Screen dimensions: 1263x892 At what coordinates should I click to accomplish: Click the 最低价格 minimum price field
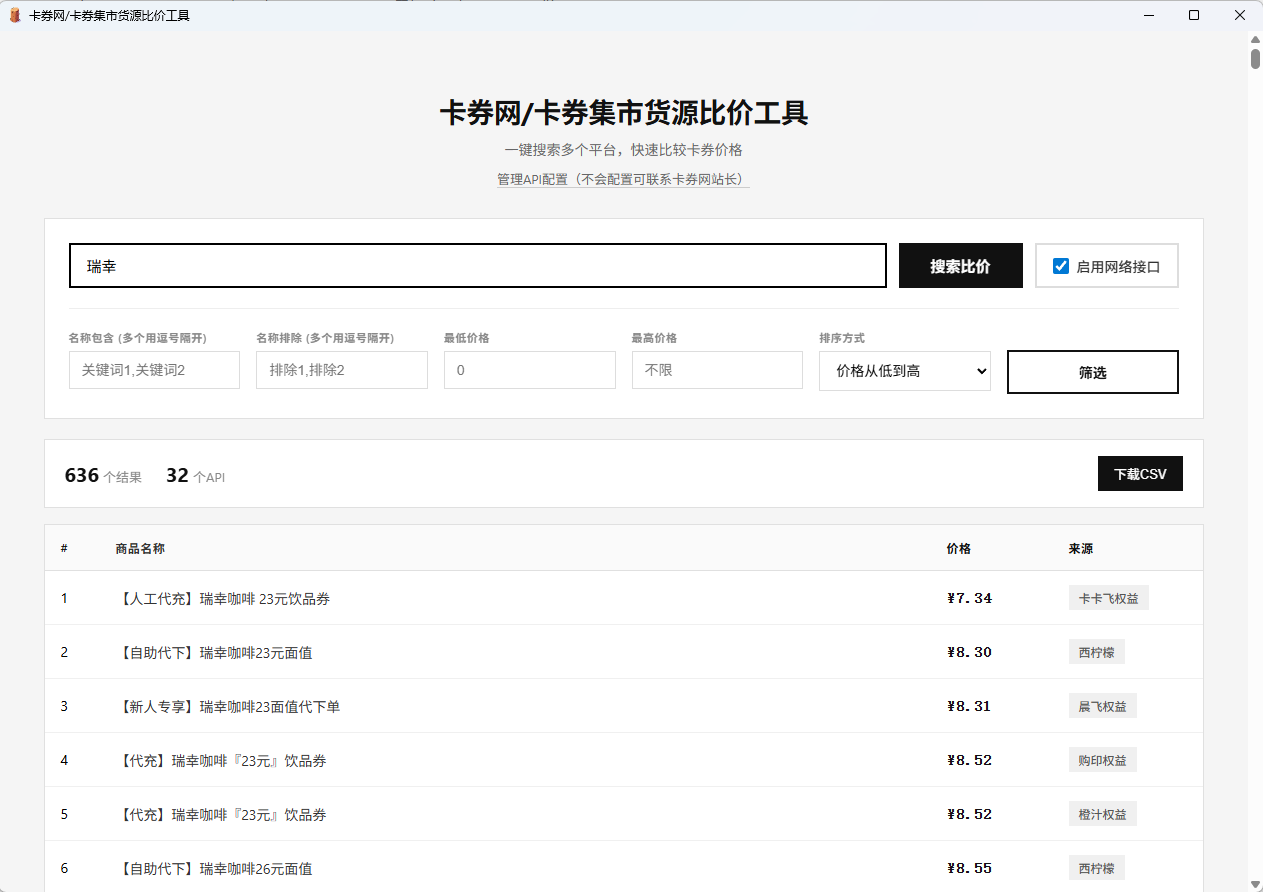click(x=529, y=369)
